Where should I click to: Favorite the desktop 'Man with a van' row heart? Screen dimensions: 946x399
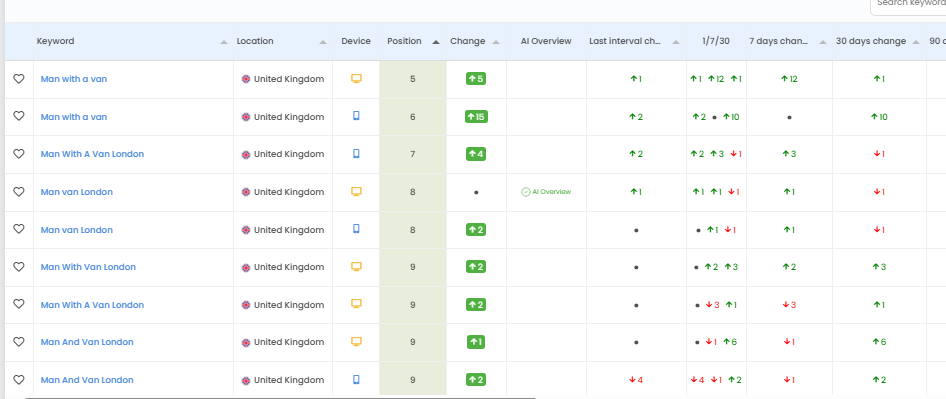click(19, 78)
